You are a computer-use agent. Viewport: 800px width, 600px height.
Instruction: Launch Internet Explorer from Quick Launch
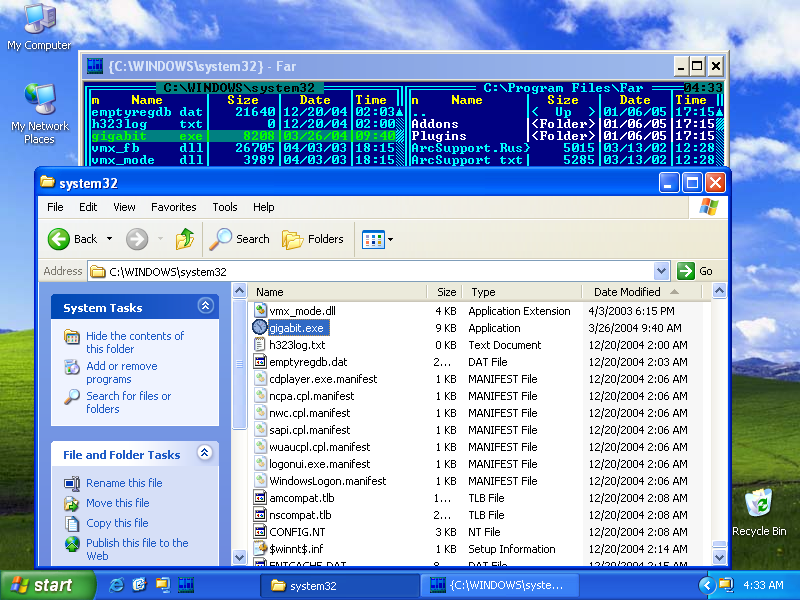tap(116, 585)
